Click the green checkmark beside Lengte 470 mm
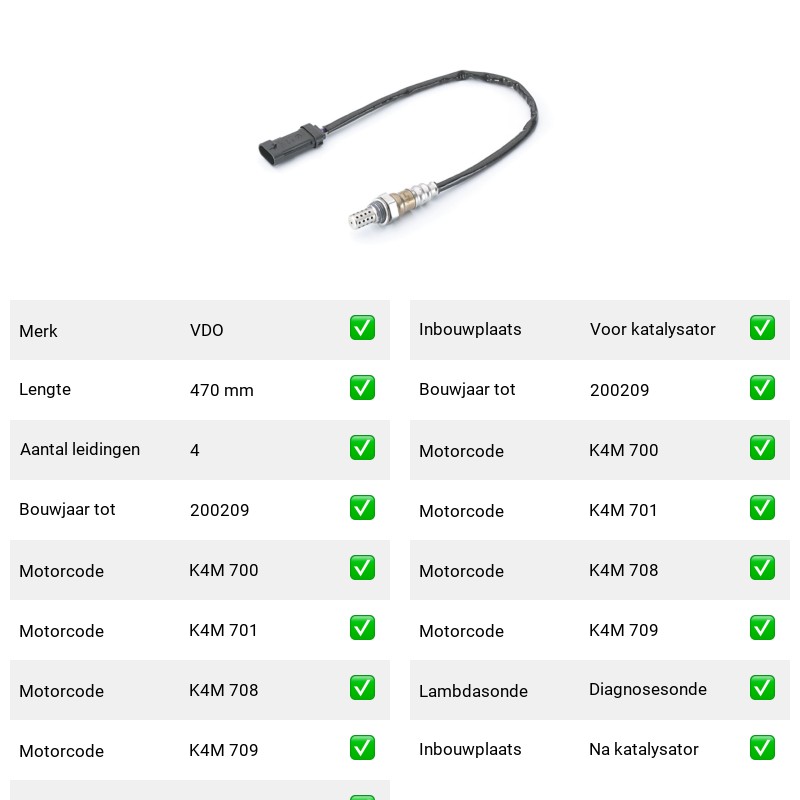 pos(362,388)
